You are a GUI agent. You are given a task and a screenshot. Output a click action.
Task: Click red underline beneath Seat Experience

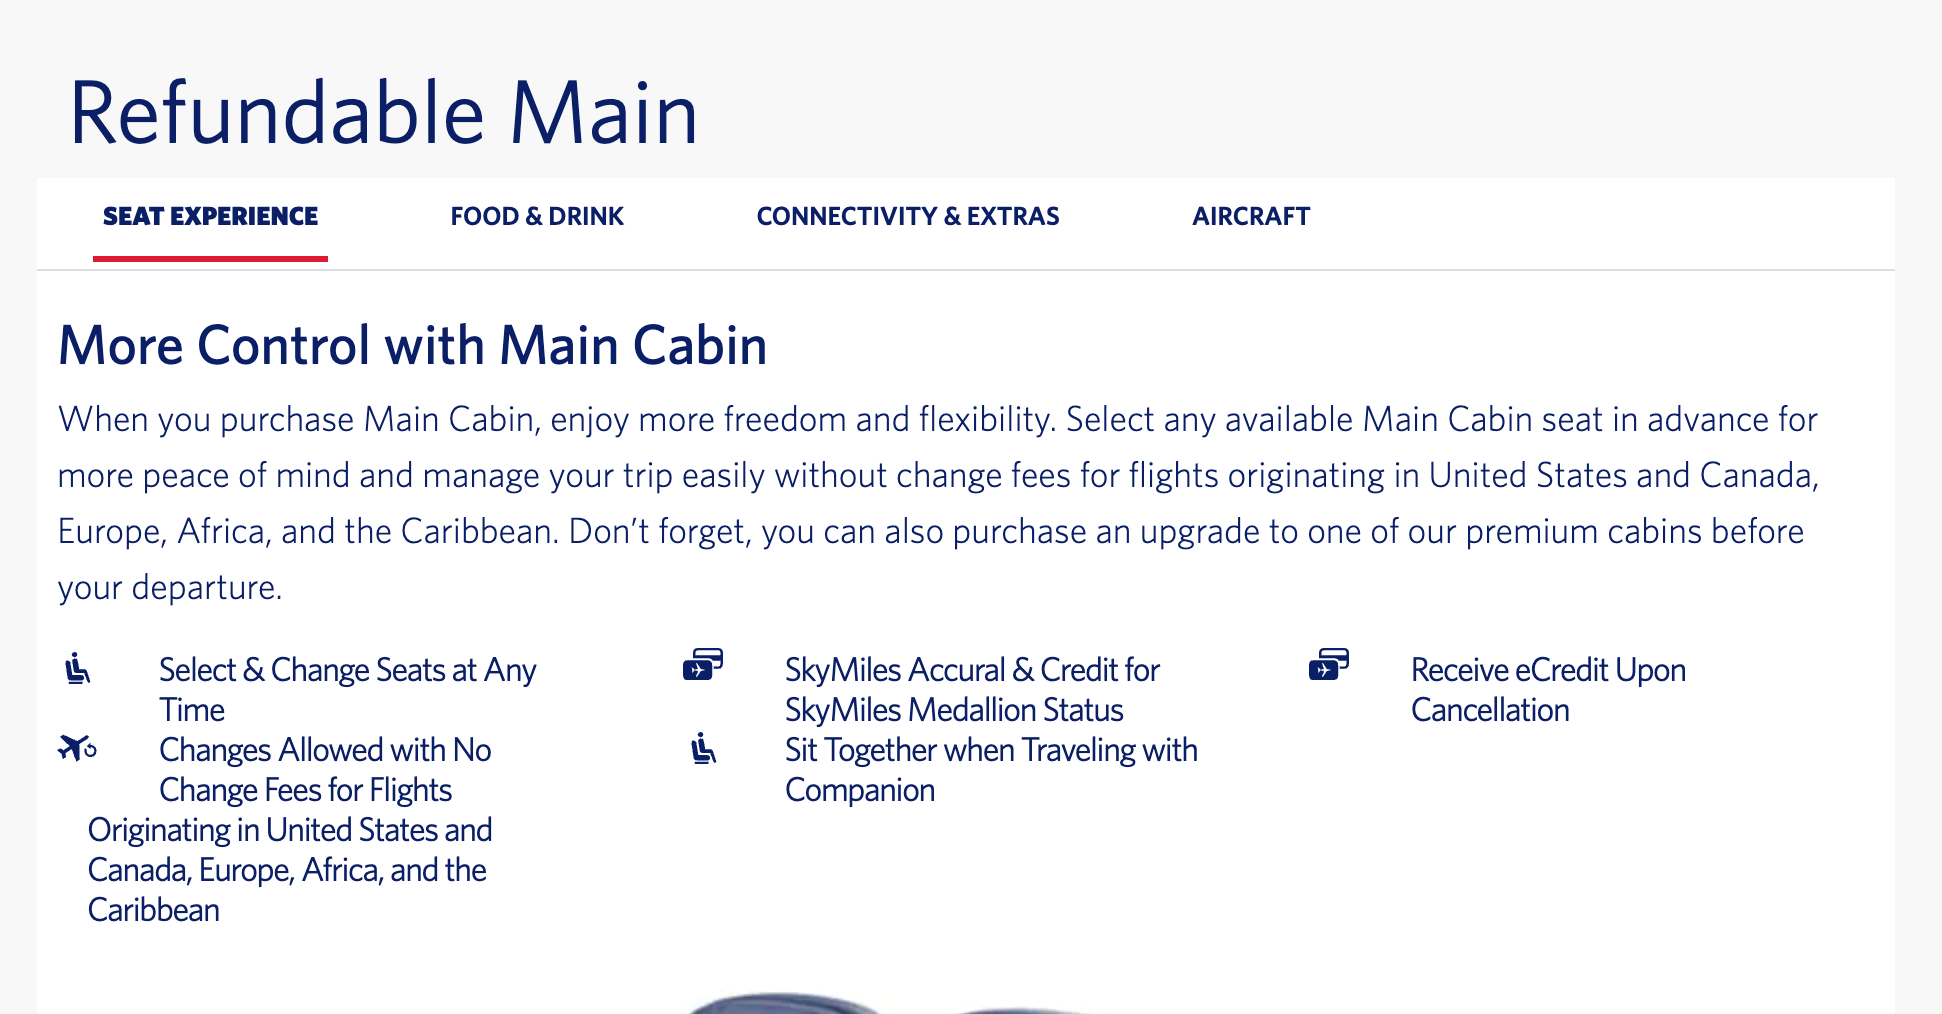[x=210, y=259]
